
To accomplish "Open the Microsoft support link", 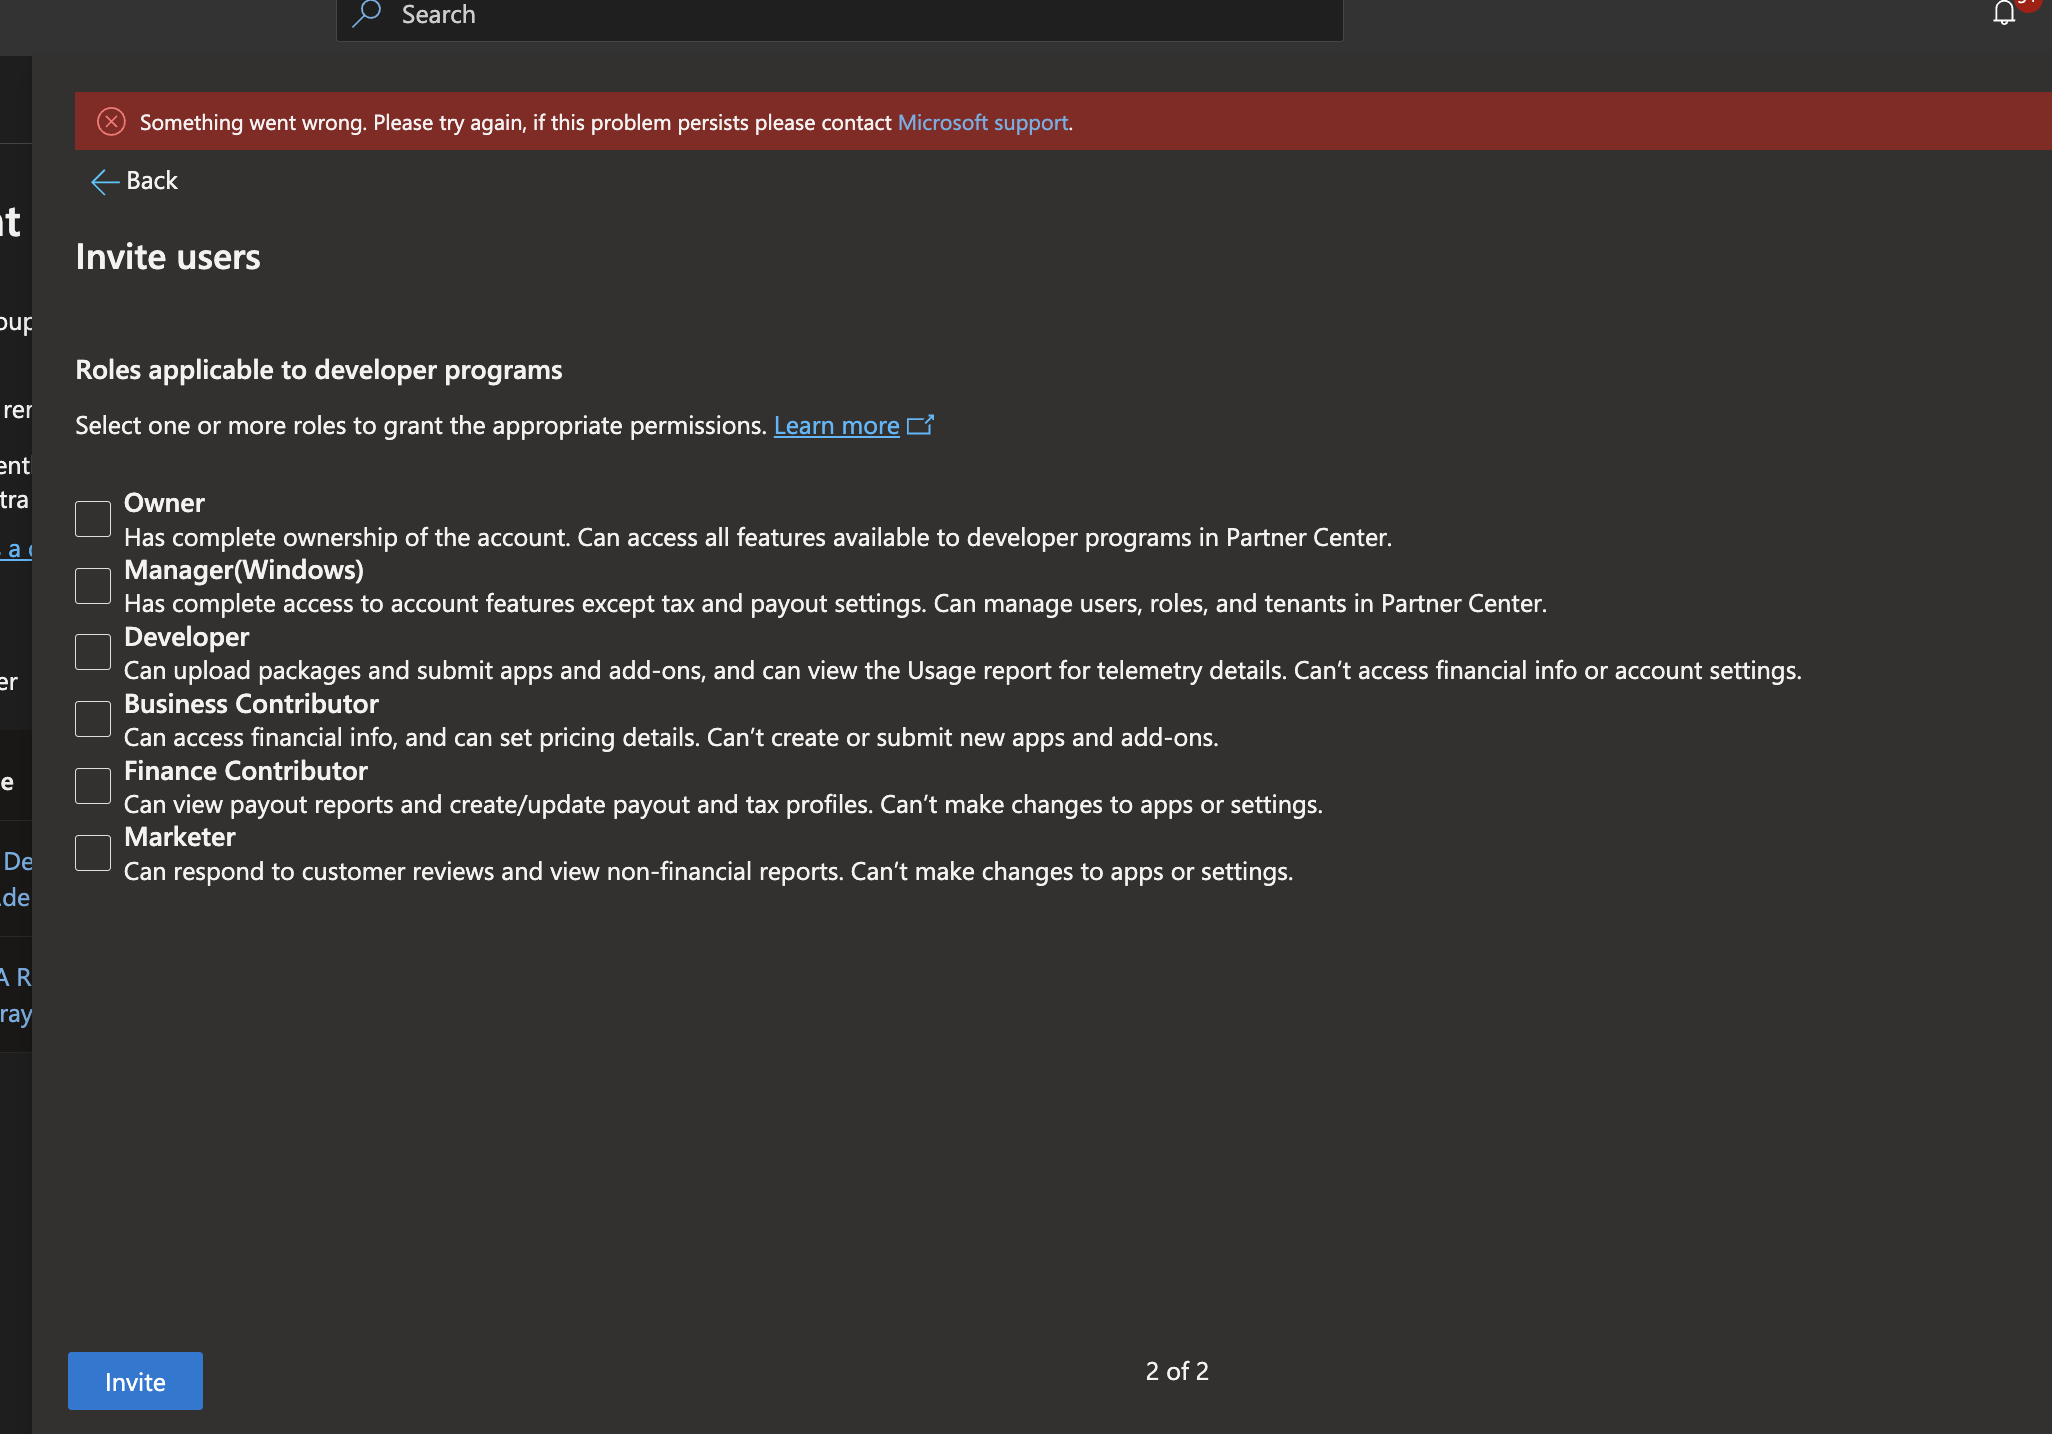I will (x=983, y=122).
